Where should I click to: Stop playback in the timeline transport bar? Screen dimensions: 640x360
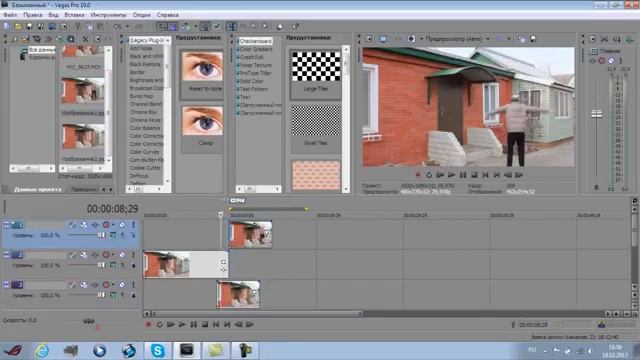pos(205,324)
